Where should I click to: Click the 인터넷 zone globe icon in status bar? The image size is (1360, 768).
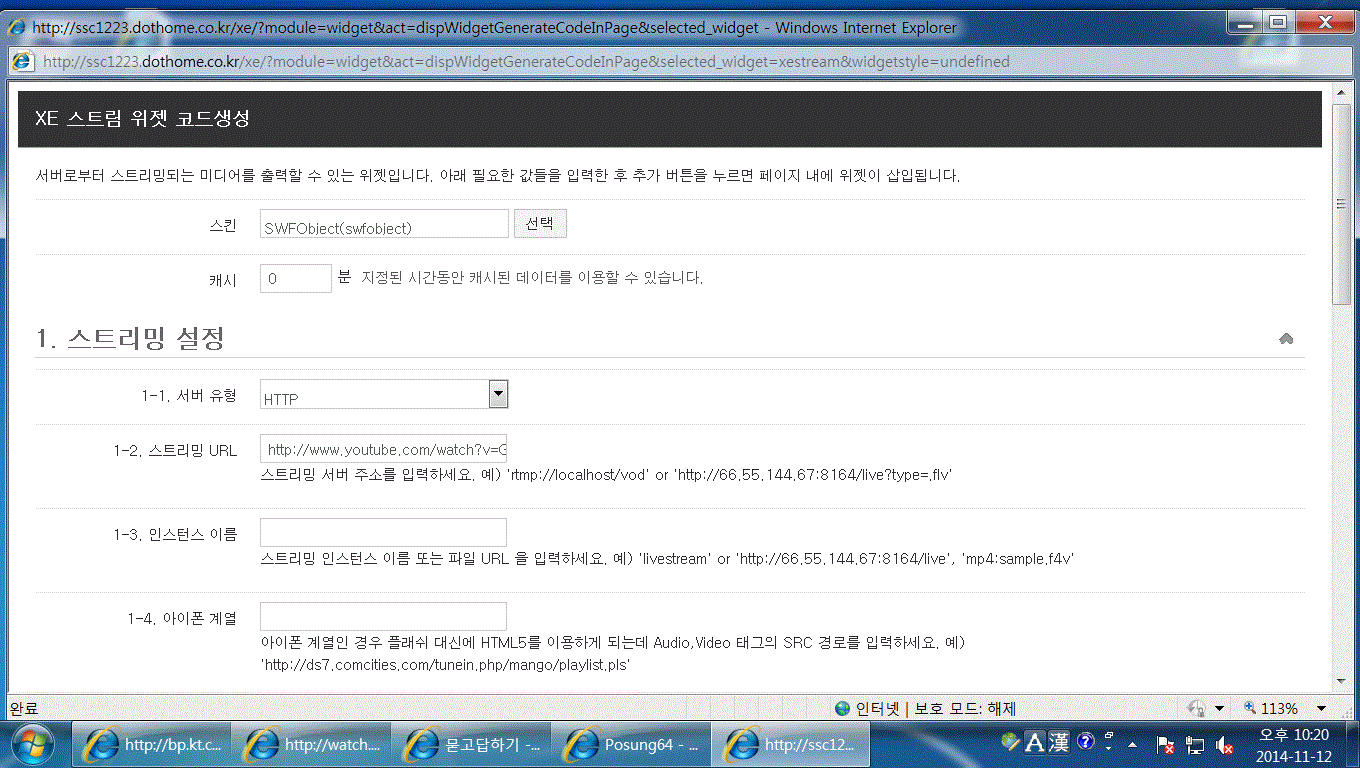(x=842, y=708)
